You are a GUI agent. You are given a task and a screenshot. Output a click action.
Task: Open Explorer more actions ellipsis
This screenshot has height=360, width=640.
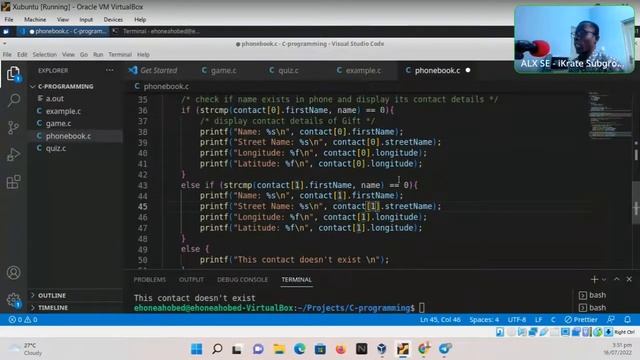click(109, 70)
